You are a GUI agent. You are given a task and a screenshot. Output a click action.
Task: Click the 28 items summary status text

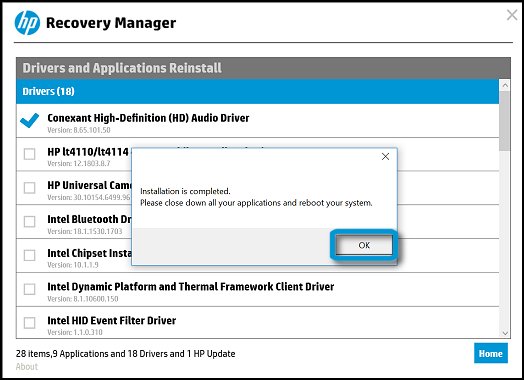(126, 354)
